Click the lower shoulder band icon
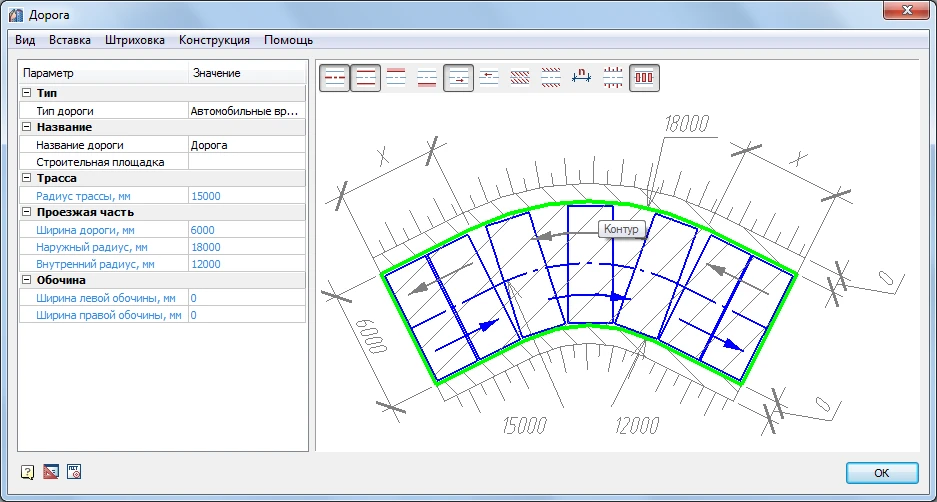The image size is (937, 502). click(427, 78)
